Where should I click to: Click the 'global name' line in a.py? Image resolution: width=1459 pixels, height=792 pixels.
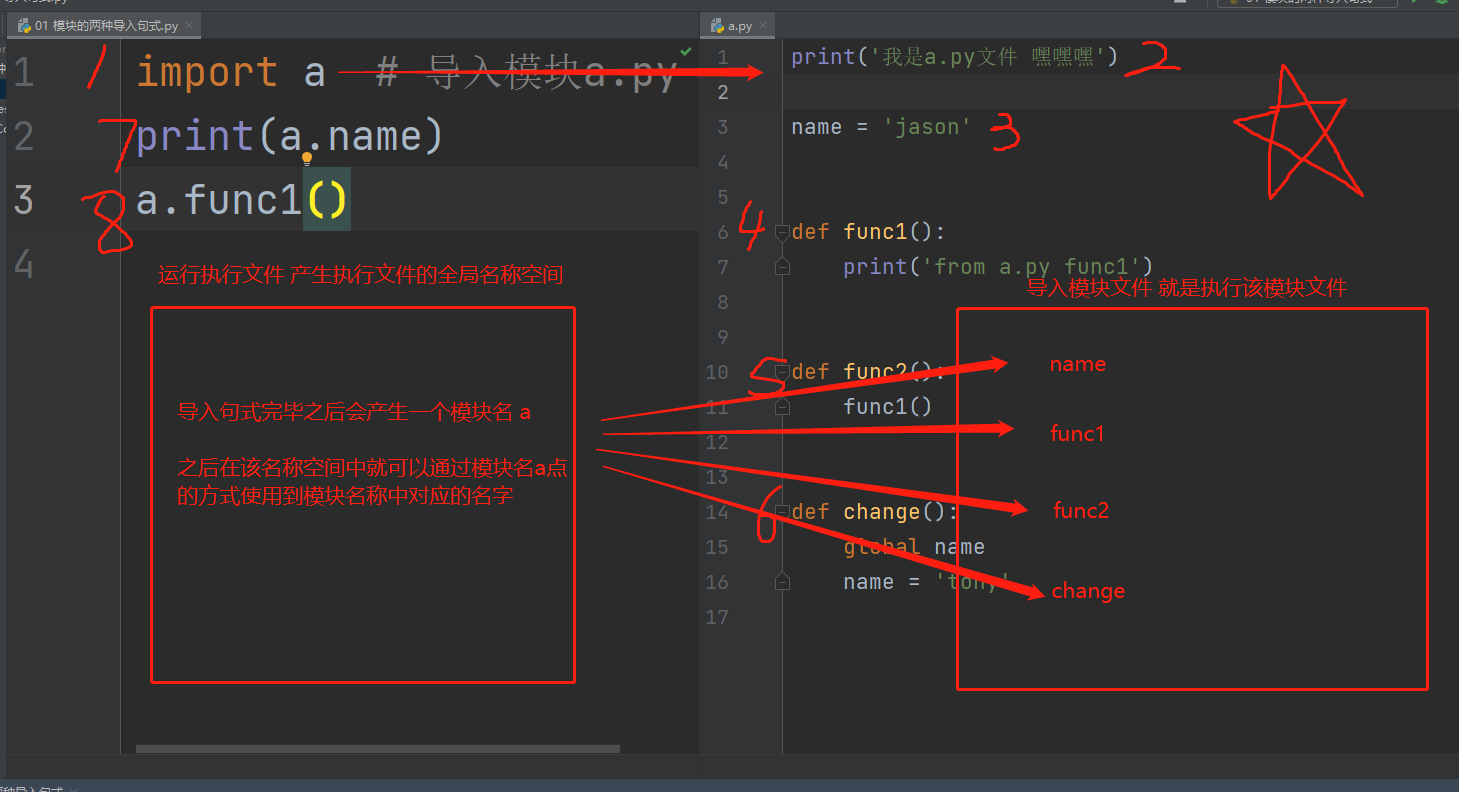[914, 547]
